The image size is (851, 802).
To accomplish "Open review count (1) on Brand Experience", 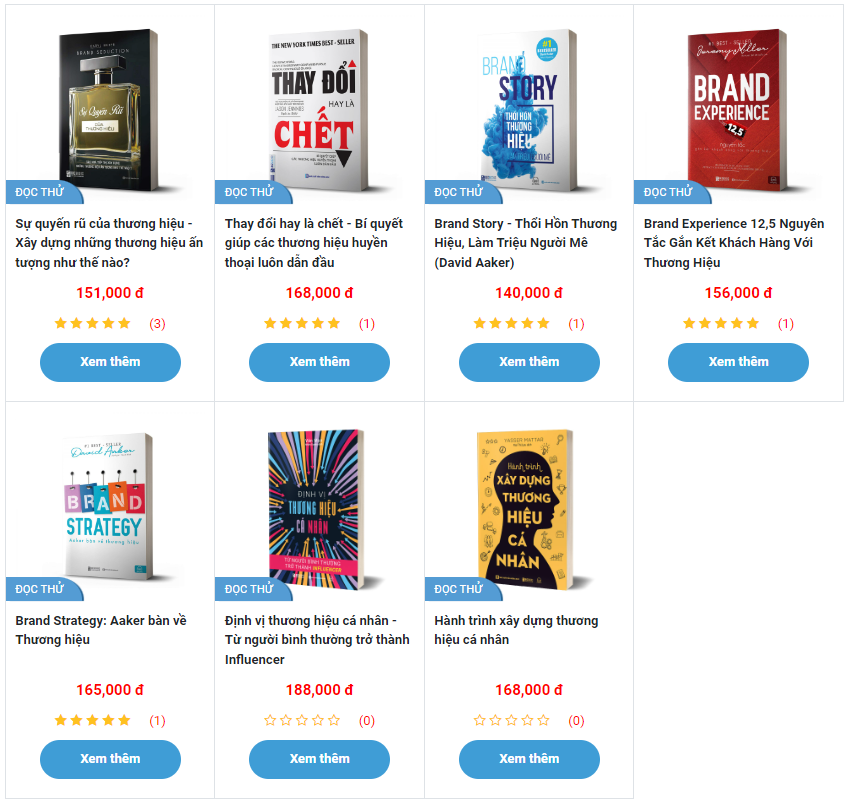I will coord(782,322).
